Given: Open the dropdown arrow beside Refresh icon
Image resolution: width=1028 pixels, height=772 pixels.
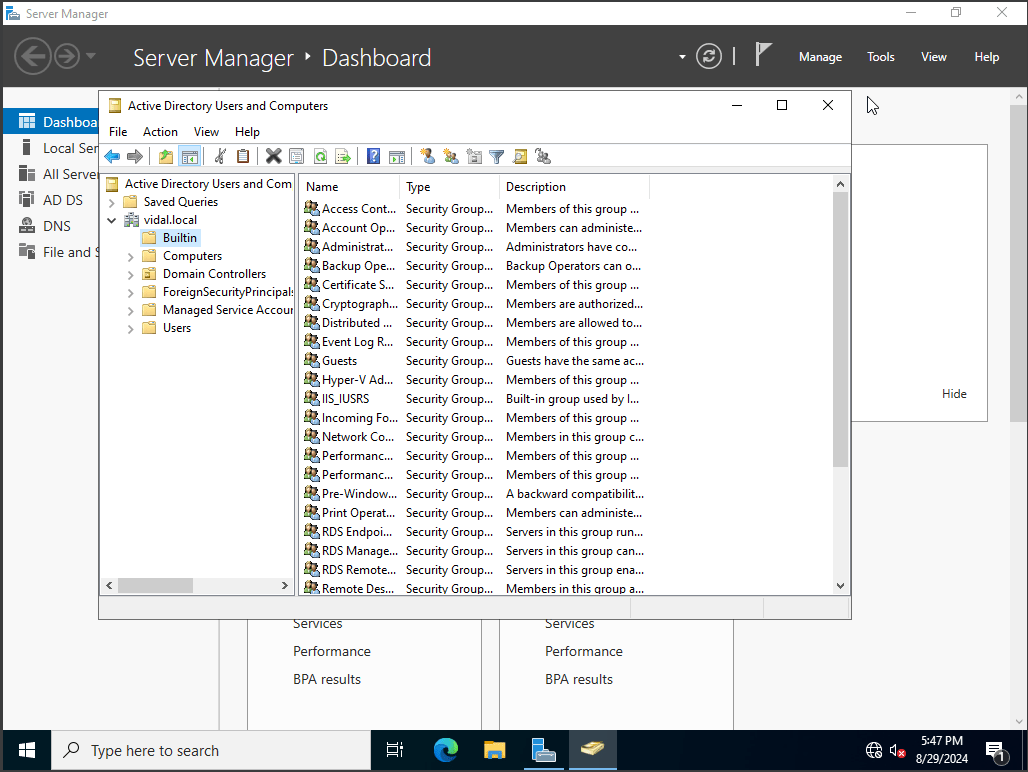Looking at the screenshot, I should pyautogui.click(x=682, y=57).
